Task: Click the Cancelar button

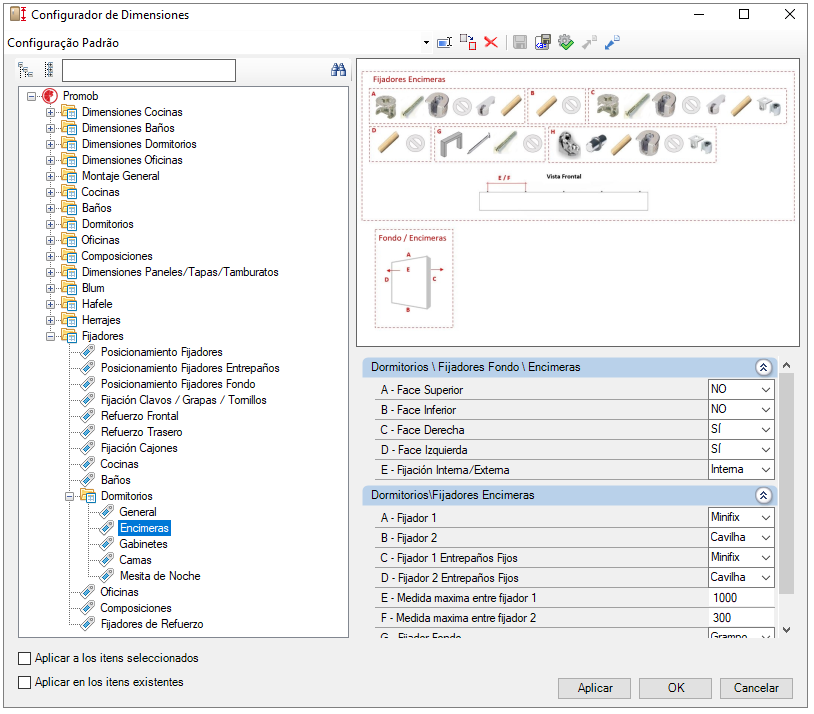Action: pyautogui.click(x=756, y=688)
